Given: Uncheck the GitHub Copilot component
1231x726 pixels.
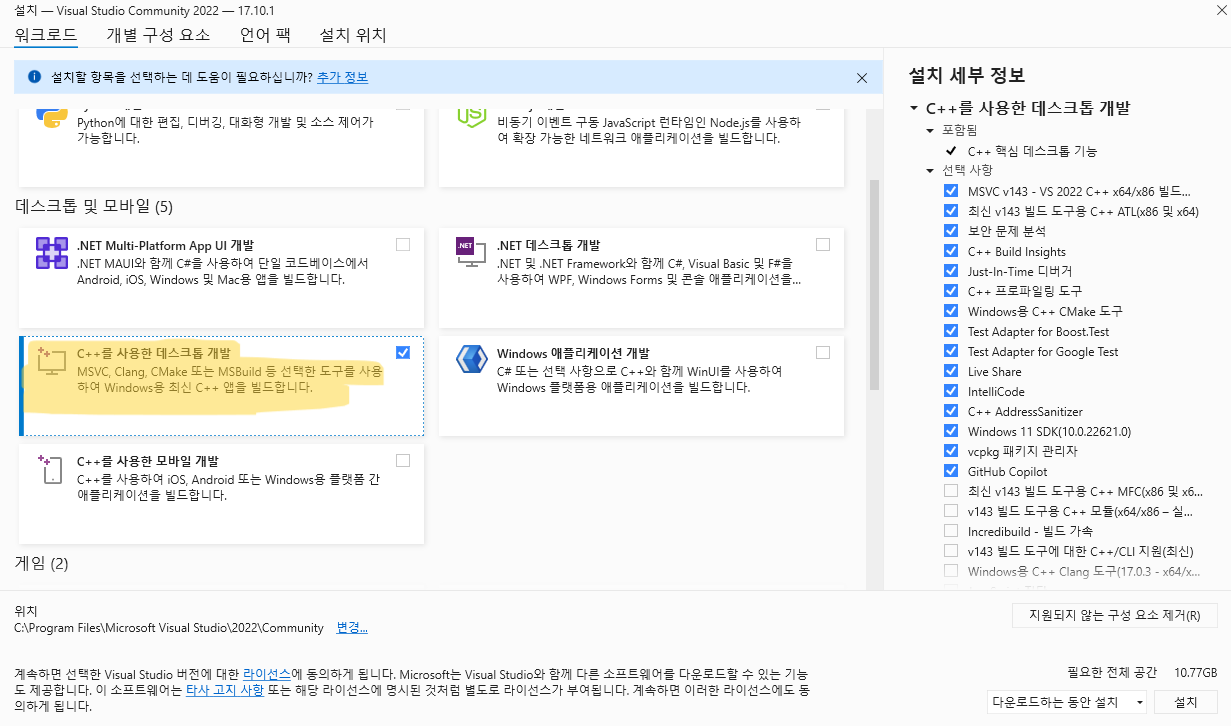Looking at the screenshot, I should [x=950, y=471].
